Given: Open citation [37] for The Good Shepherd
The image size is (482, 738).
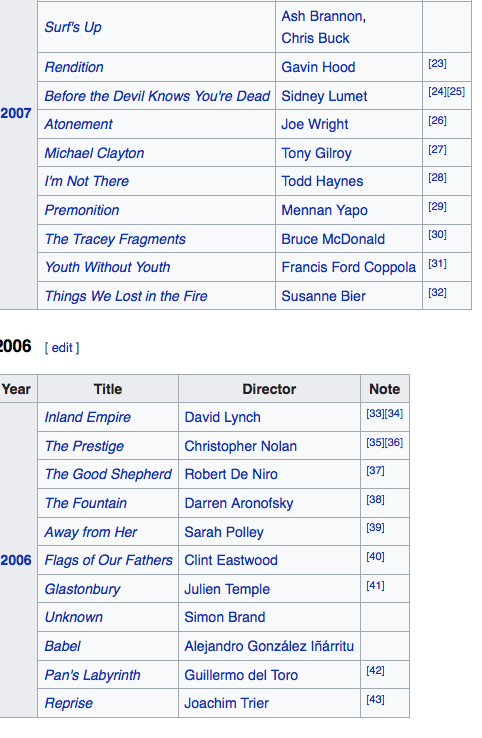Looking at the screenshot, I should (375, 471).
